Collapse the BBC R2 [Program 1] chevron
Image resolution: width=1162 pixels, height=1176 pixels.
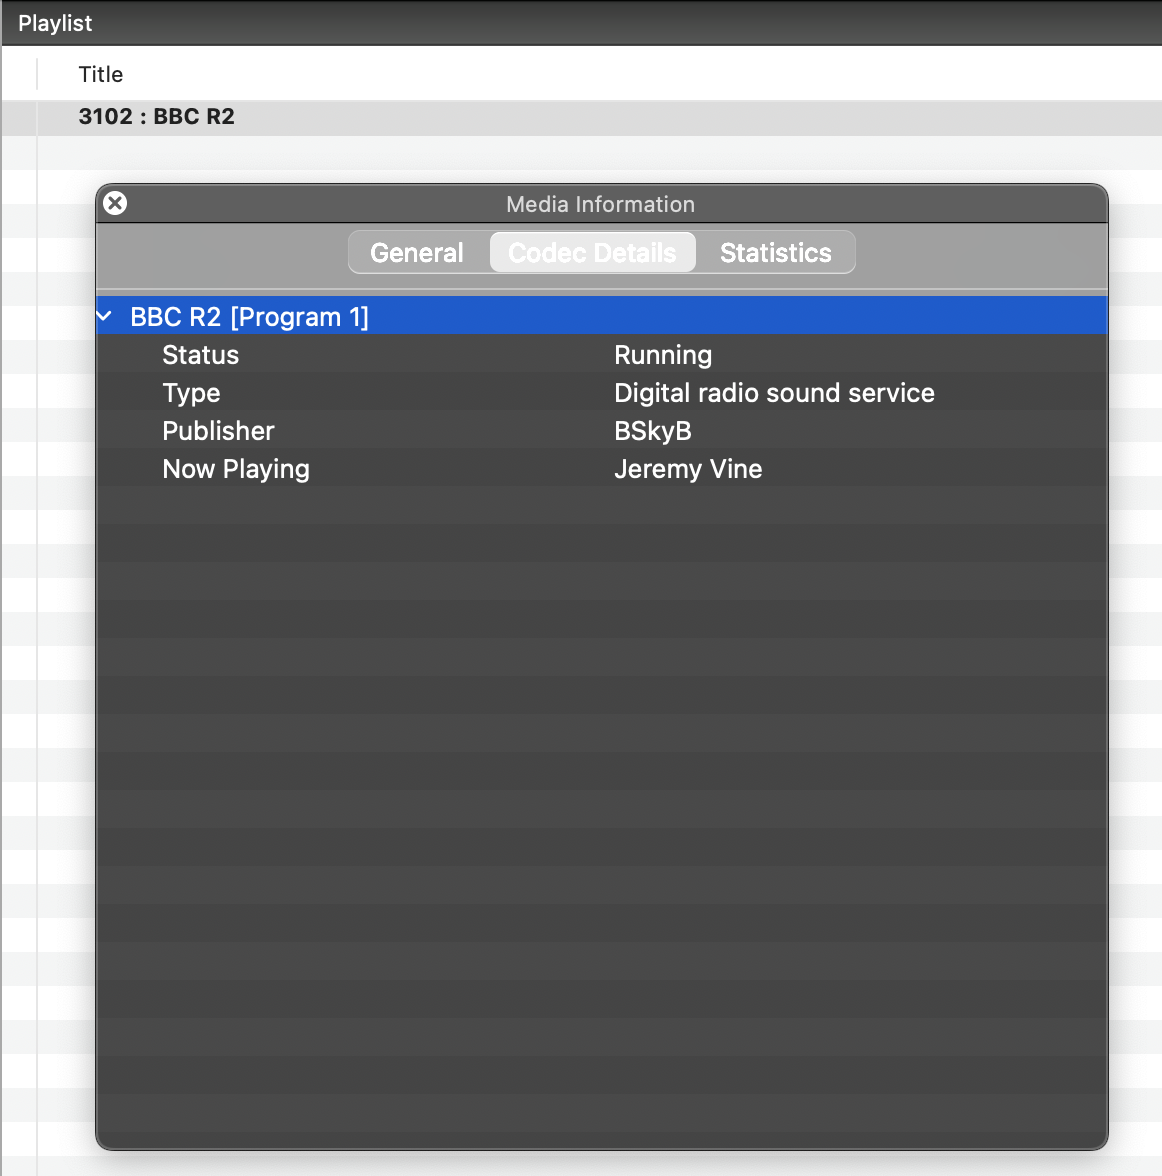coord(105,316)
